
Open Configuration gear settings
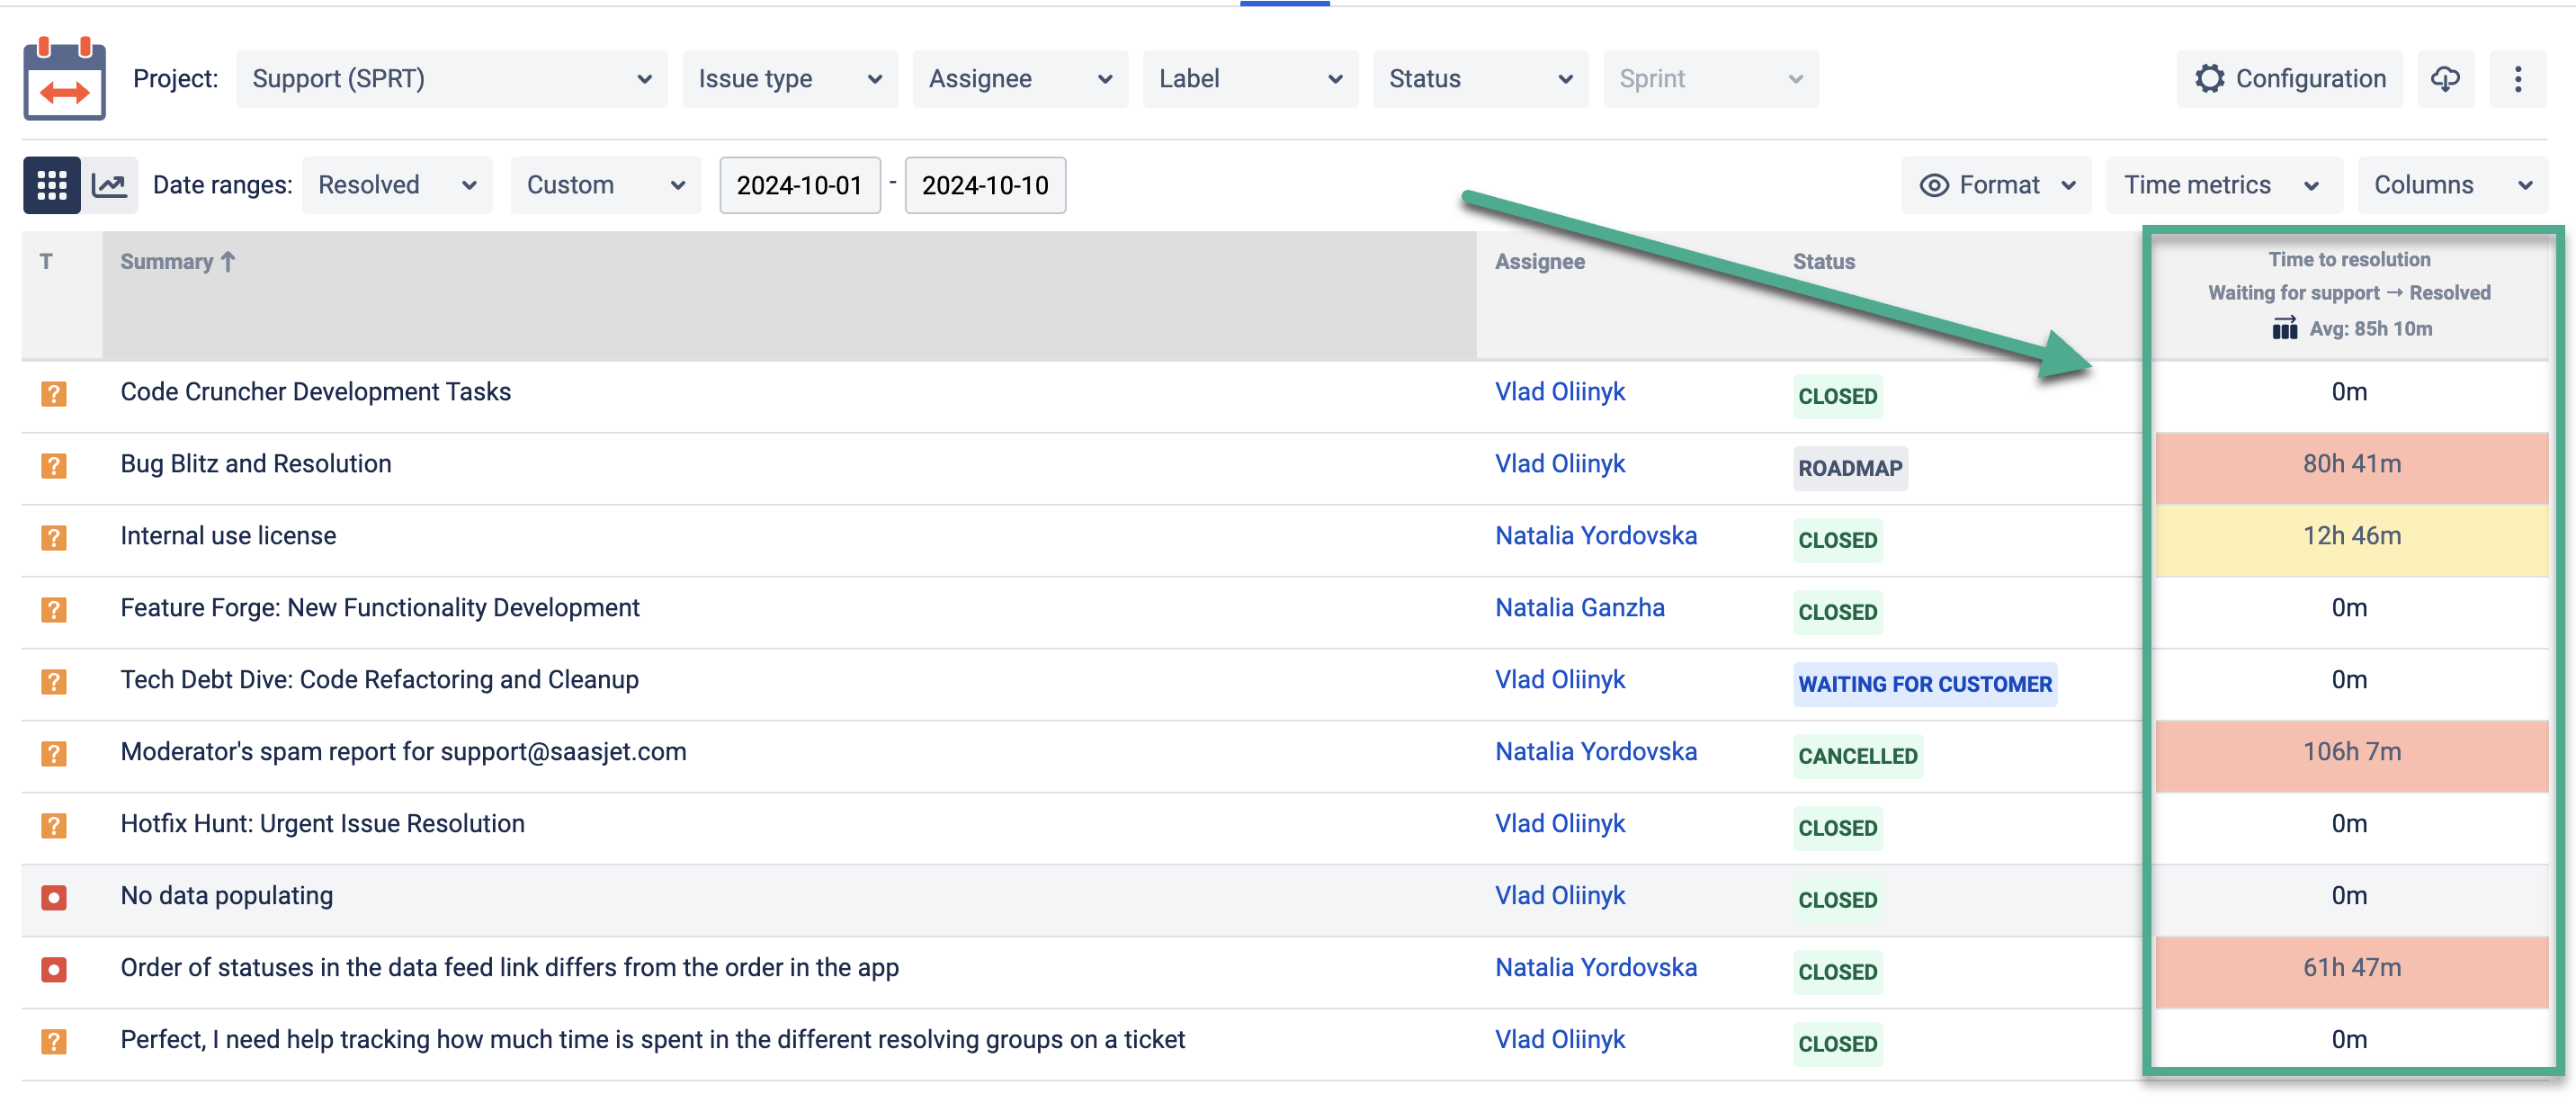pyautogui.click(x=2289, y=79)
